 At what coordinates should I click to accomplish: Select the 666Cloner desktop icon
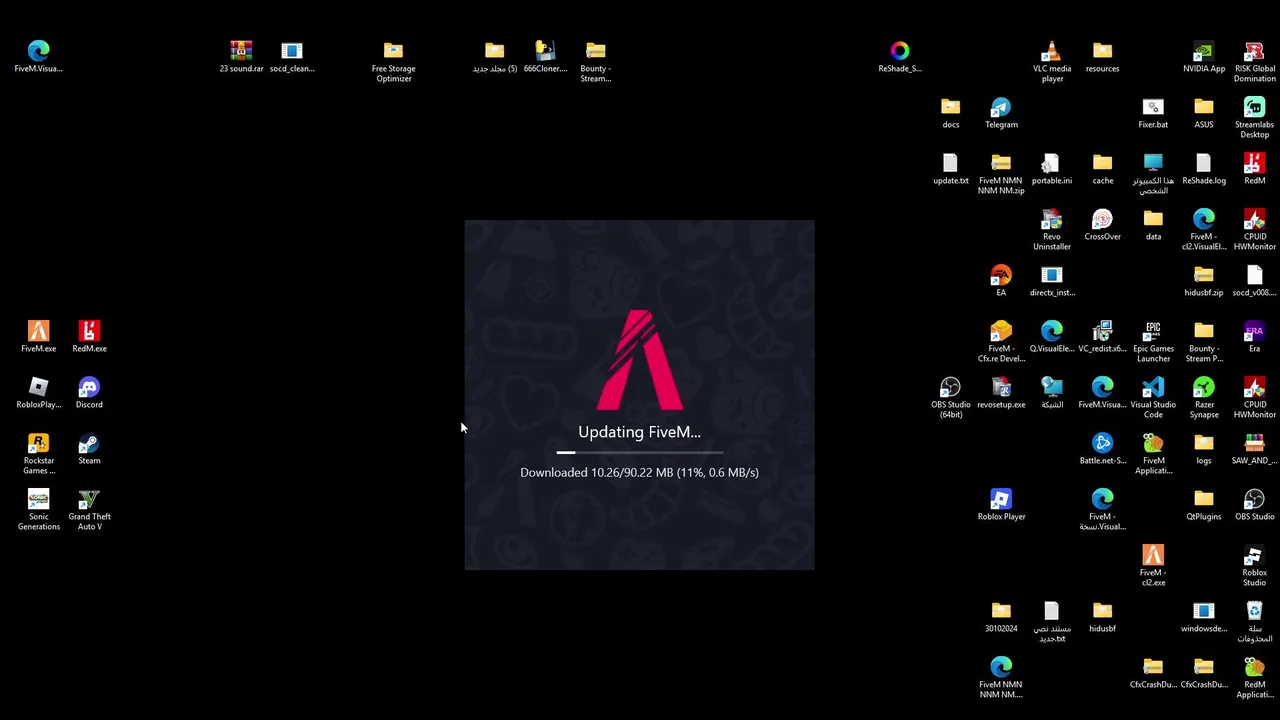pyautogui.click(x=545, y=57)
